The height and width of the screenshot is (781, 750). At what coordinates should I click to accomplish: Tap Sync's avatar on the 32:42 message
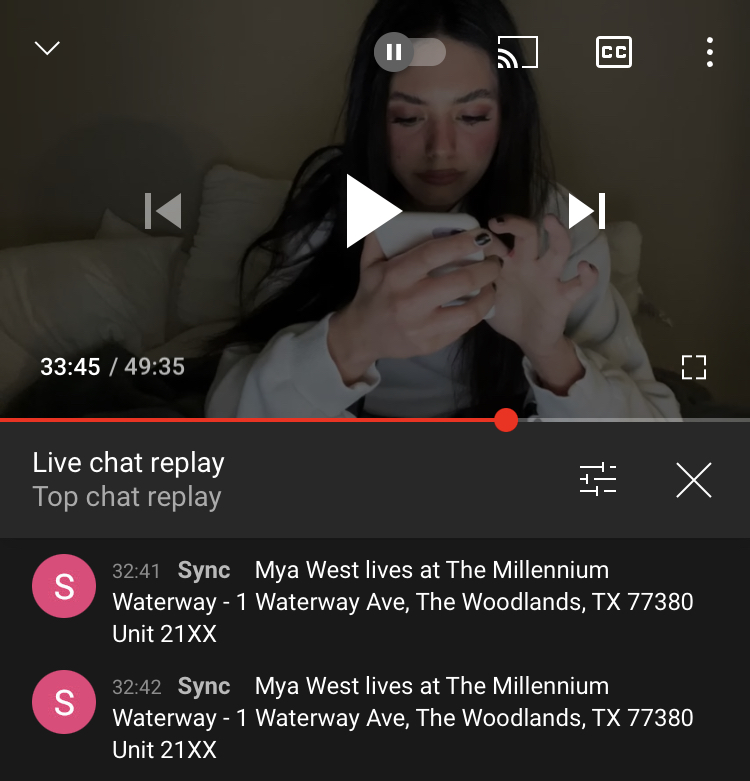[64, 702]
